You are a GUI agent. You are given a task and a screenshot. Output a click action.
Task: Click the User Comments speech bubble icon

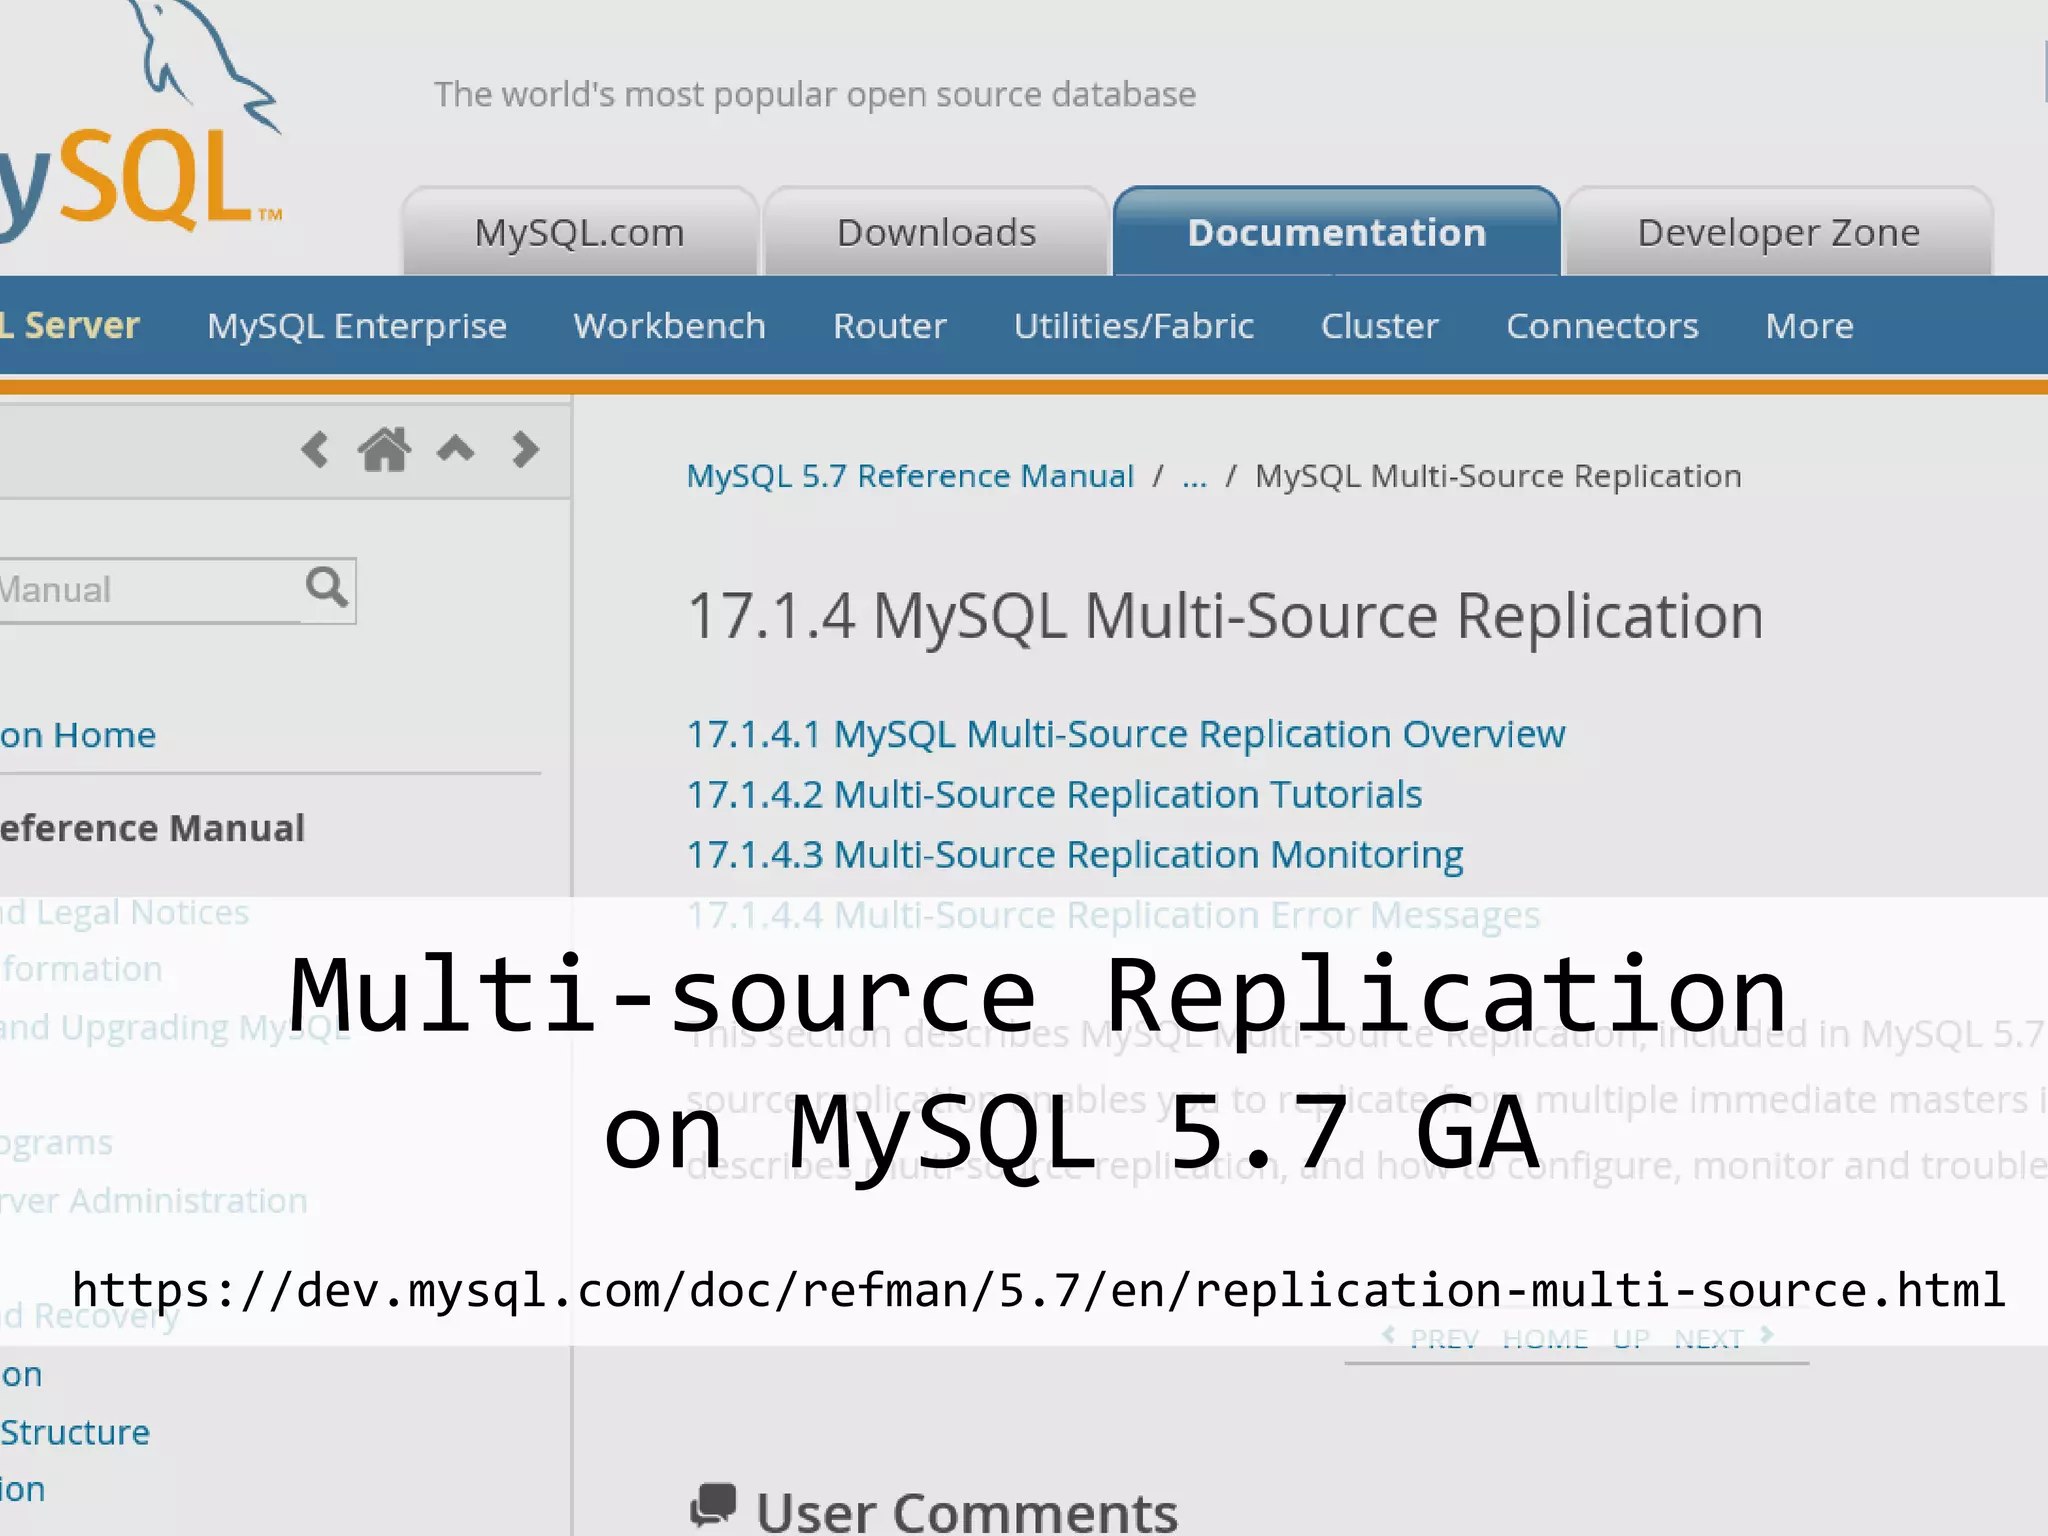(x=713, y=1505)
